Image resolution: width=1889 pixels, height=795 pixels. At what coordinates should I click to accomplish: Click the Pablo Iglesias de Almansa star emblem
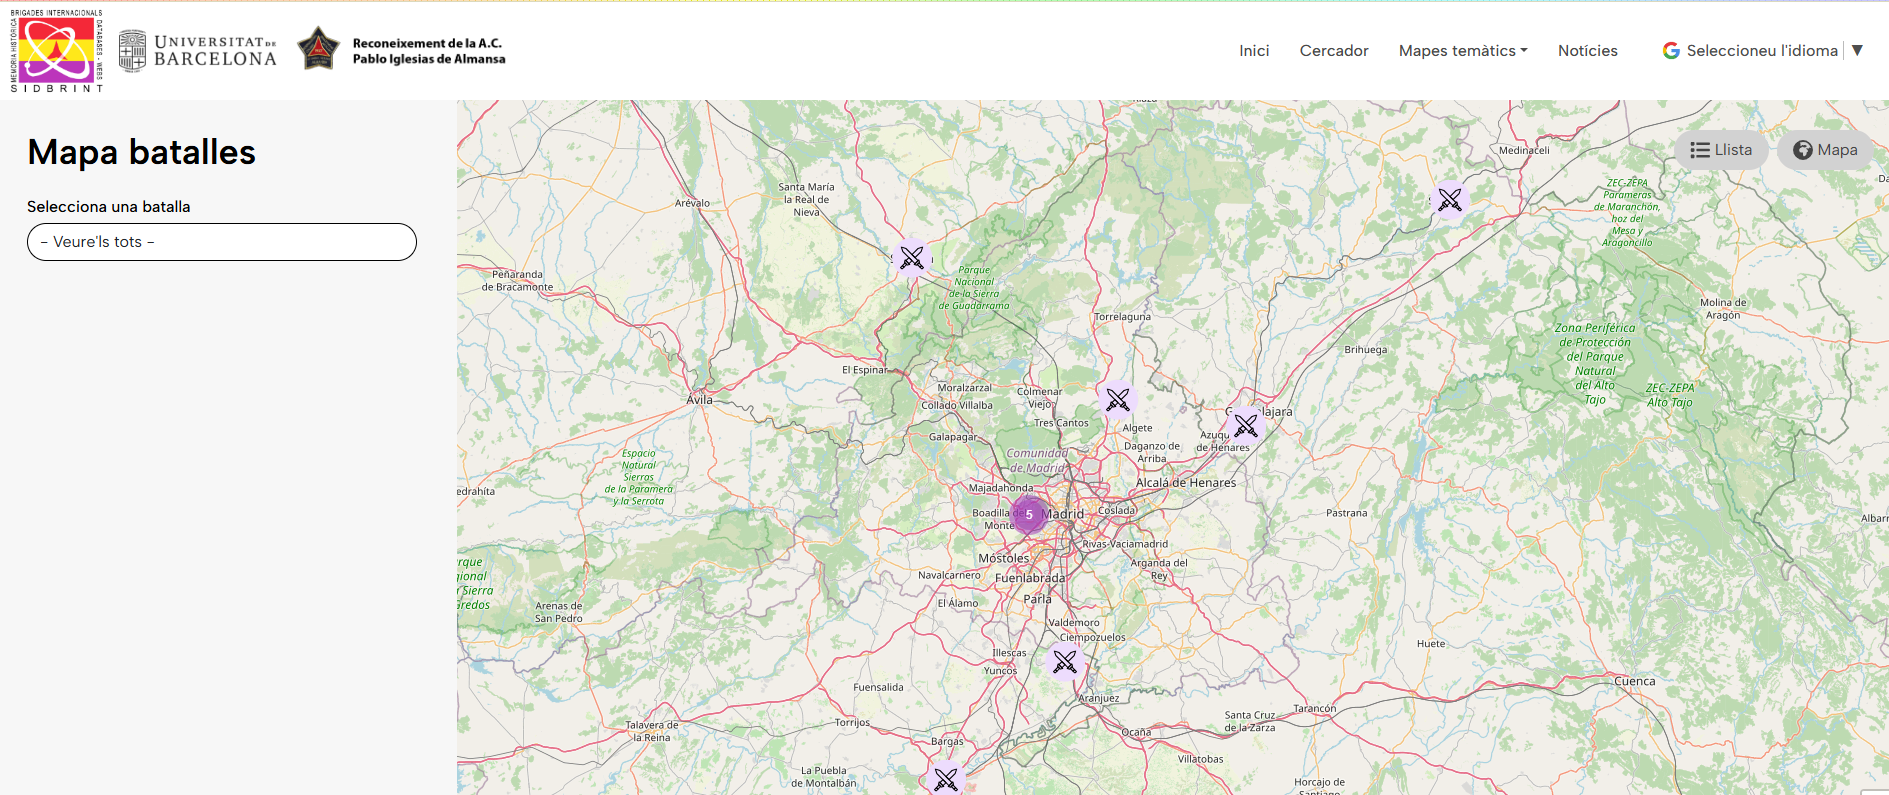[318, 49]
